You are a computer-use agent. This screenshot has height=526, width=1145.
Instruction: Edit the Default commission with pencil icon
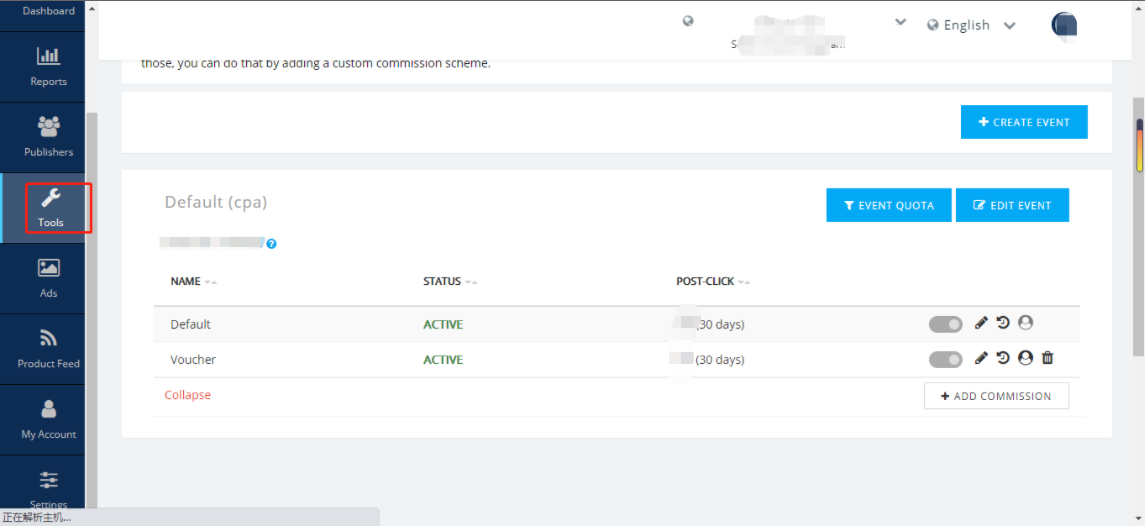[981, 322]
